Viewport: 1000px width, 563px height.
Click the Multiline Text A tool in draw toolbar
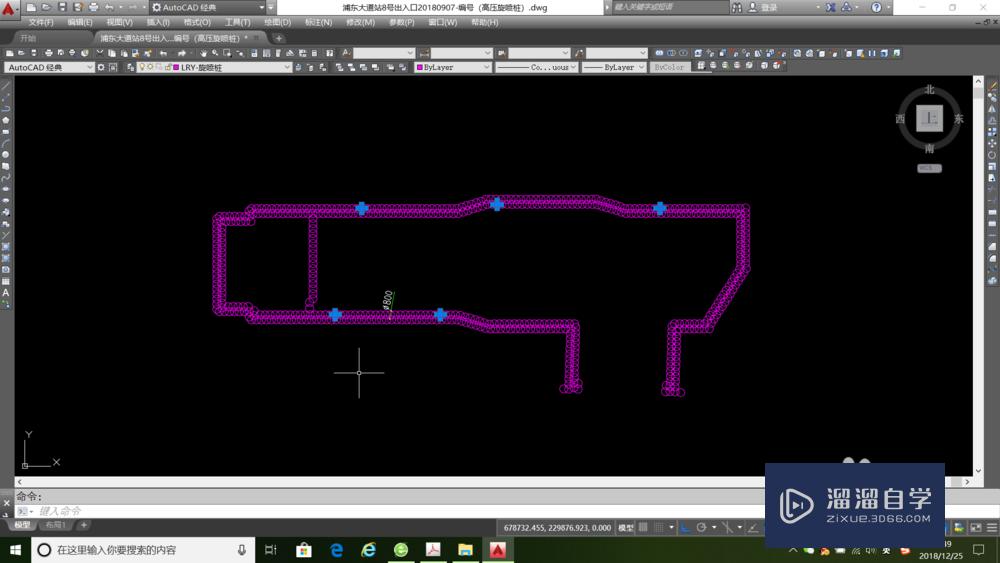point(6,293)
